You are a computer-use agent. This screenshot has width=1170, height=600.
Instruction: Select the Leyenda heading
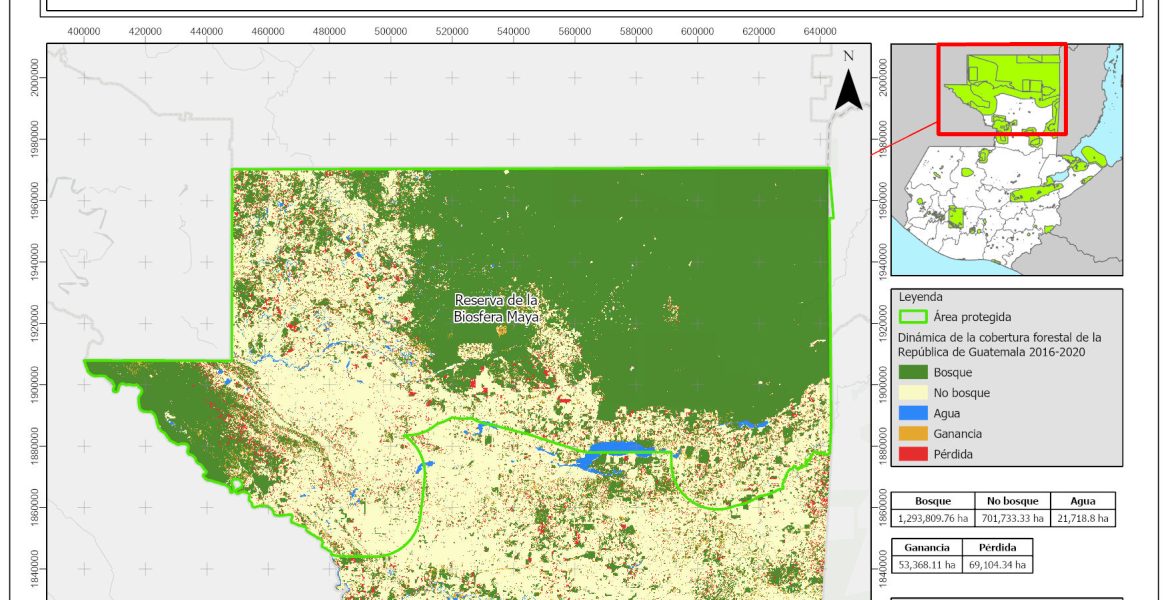[x=921, y=297]
